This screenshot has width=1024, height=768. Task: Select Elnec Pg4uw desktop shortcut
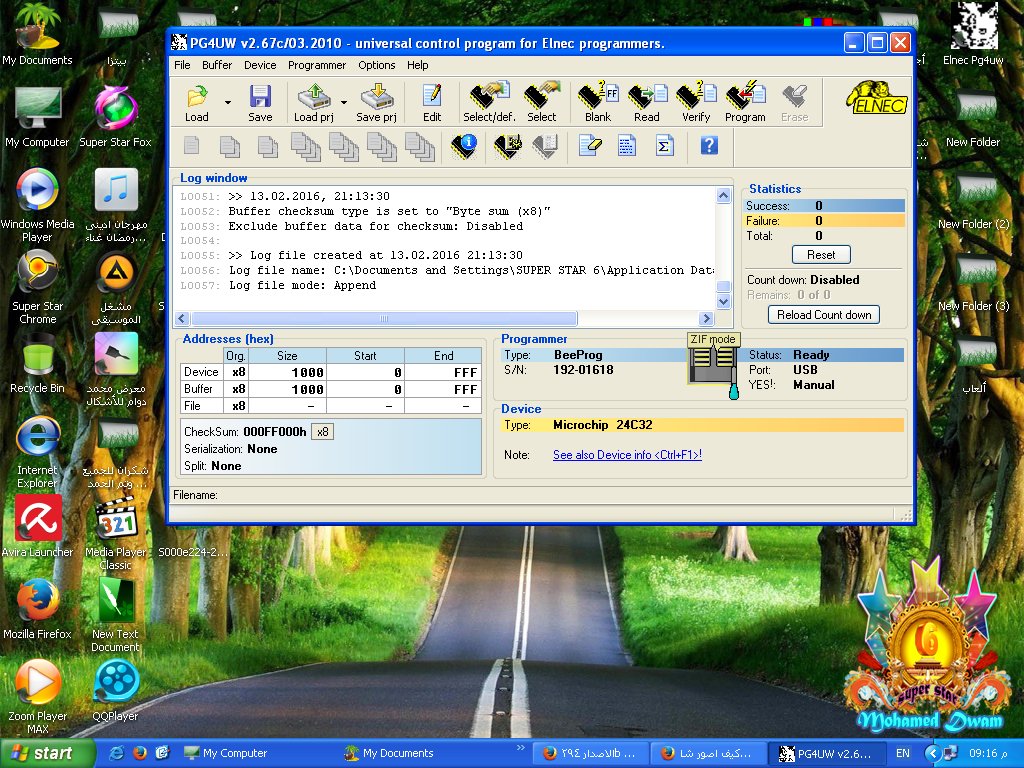point(973,34)
